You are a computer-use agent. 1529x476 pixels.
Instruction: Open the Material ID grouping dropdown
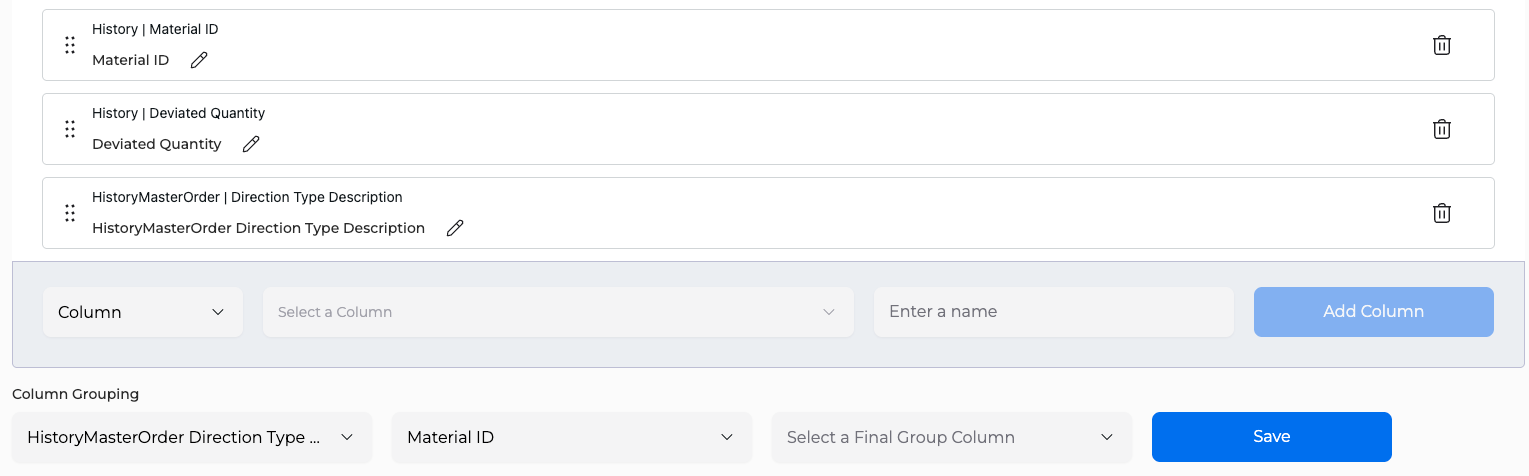click(x=572, y=437)
